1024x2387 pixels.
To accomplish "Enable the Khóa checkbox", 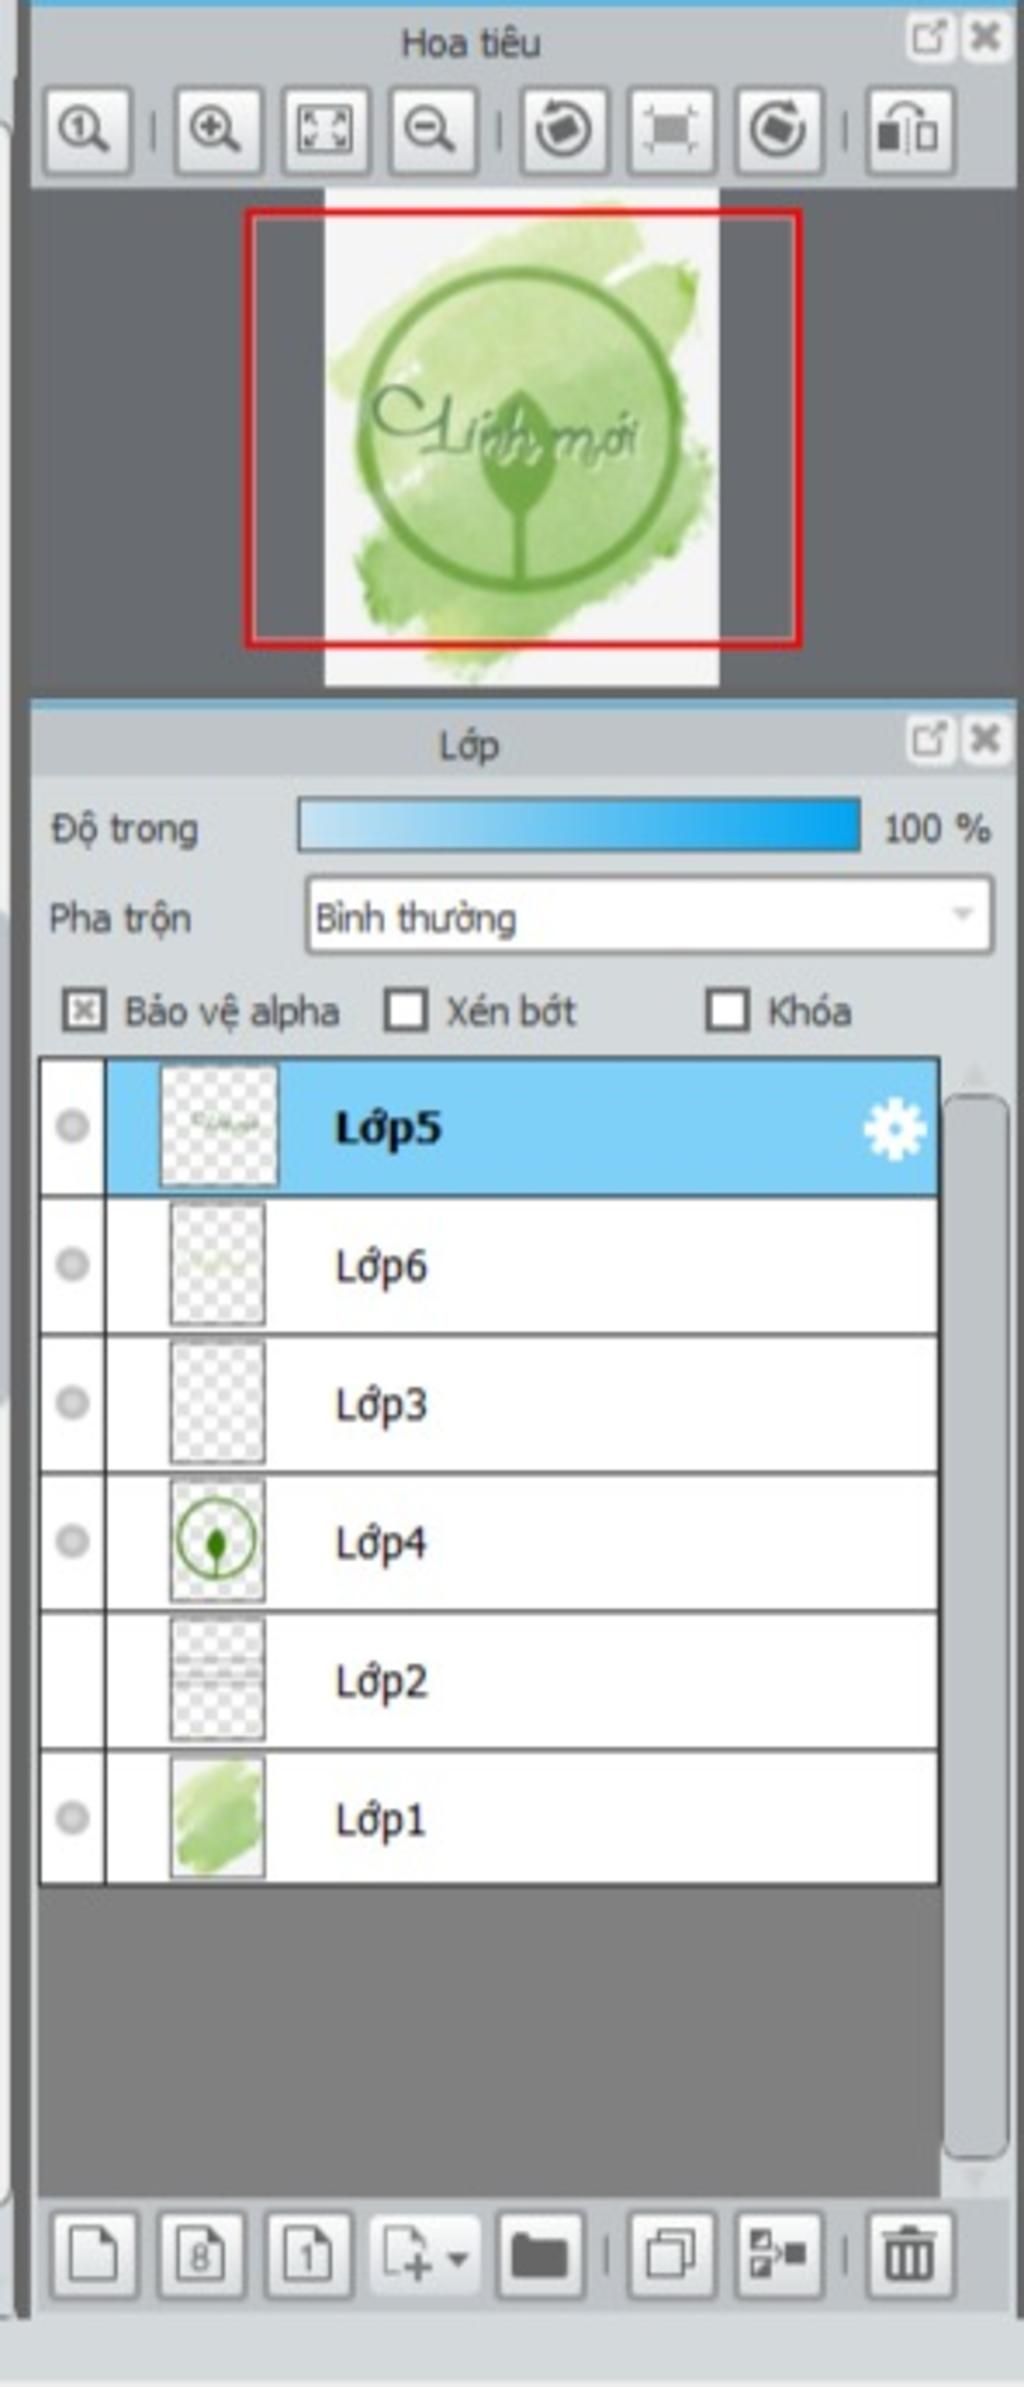I will 727,1010.
